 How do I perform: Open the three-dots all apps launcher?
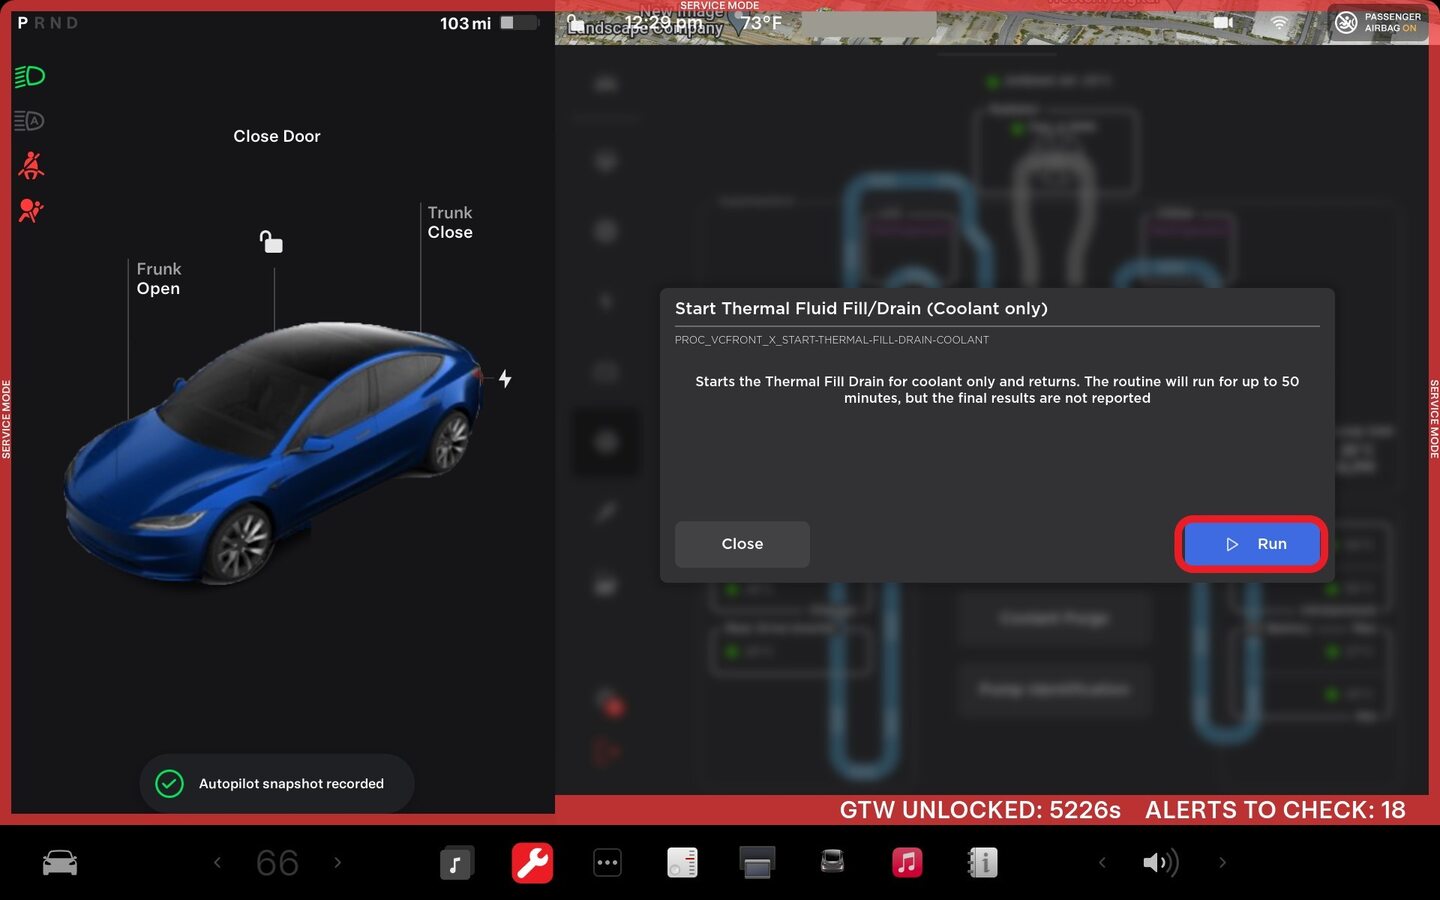pos(607,862)
